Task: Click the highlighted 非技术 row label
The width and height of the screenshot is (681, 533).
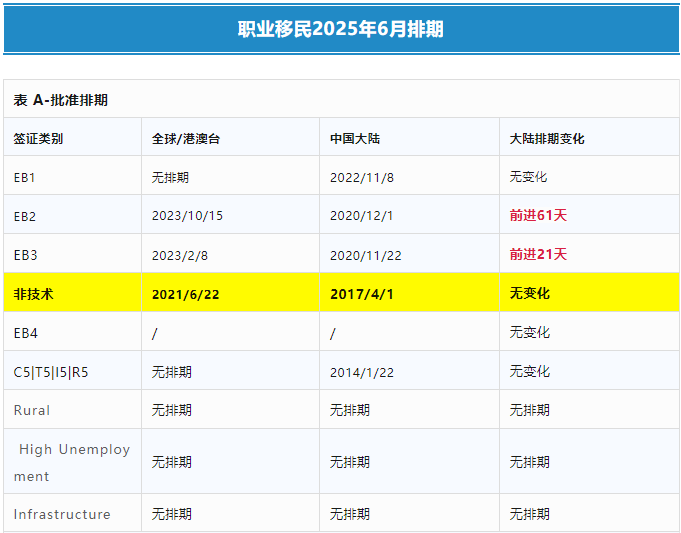Action: coord(33,294)
